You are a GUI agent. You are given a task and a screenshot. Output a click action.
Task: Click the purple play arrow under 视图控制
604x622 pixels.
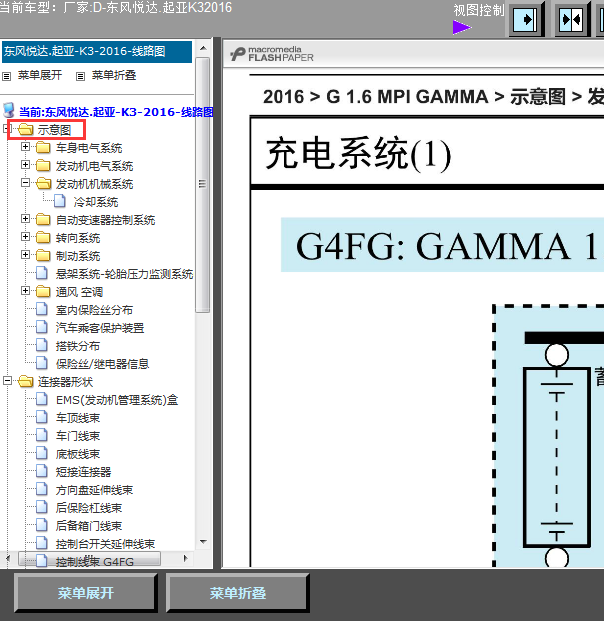(x=462, y=28)
